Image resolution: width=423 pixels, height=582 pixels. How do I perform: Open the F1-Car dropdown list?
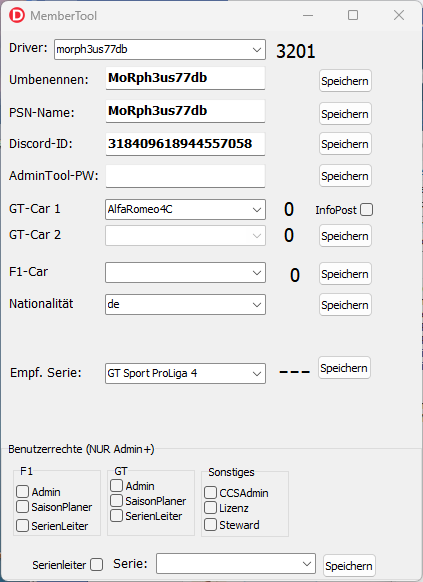[185, 272]
